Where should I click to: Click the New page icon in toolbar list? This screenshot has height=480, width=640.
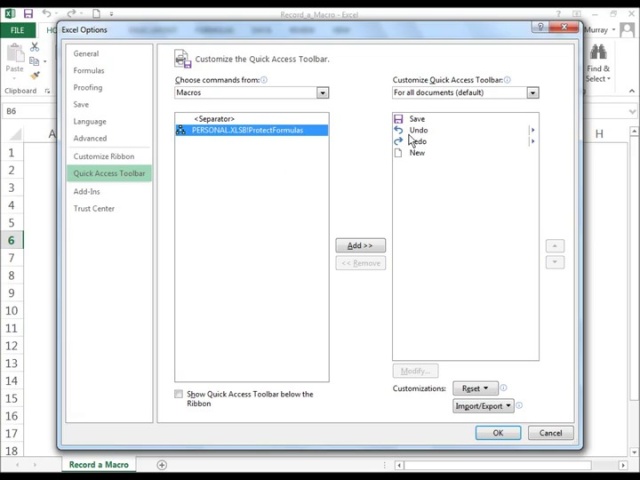tap(398, 153)
